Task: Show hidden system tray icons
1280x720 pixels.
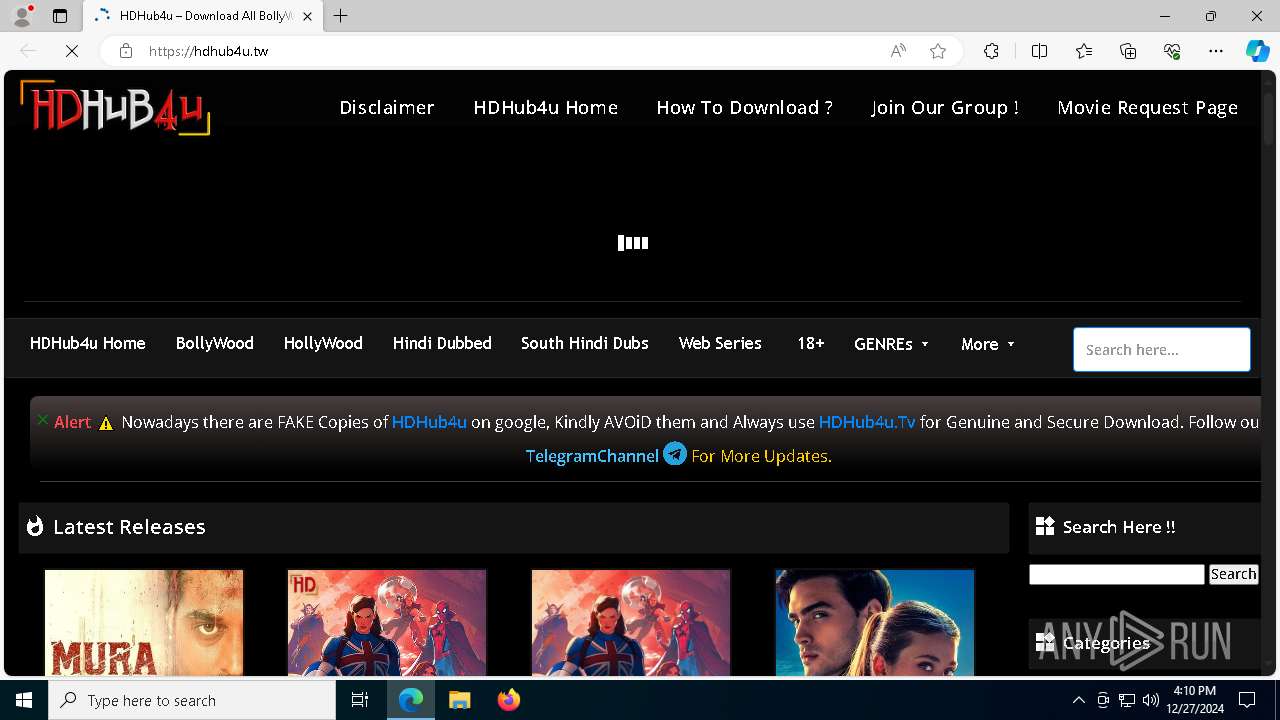Action: click(1078, 700)
